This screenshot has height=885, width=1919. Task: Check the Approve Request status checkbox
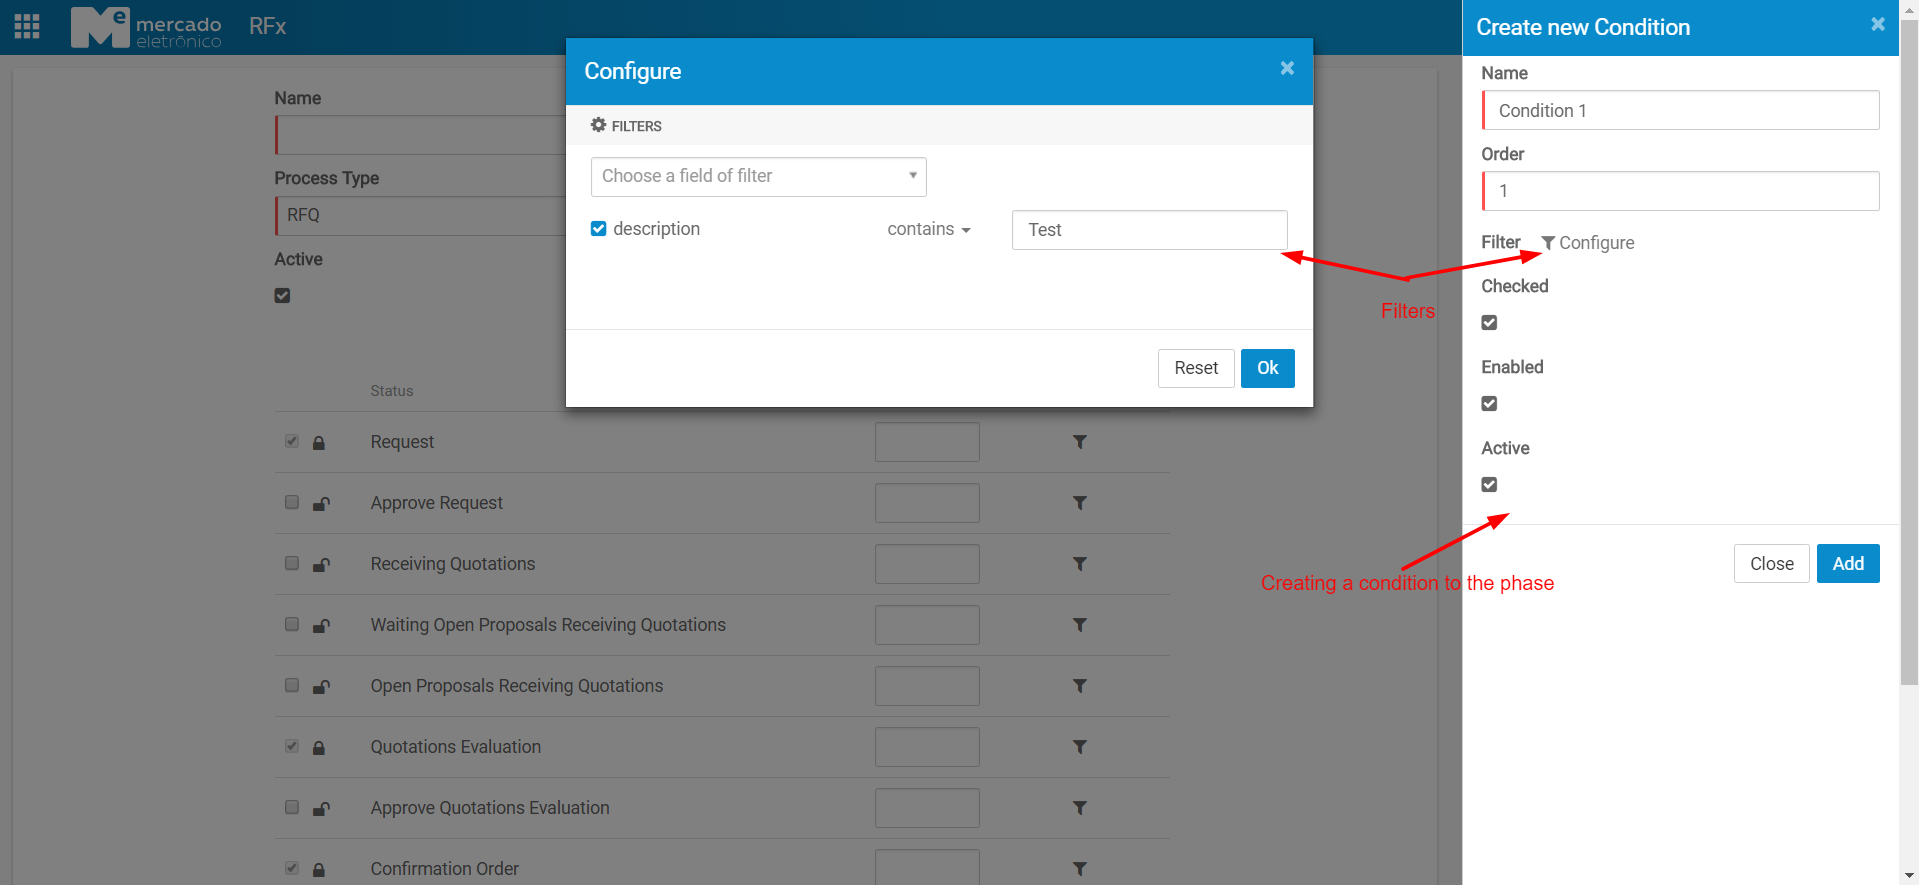tap(292, 502)
